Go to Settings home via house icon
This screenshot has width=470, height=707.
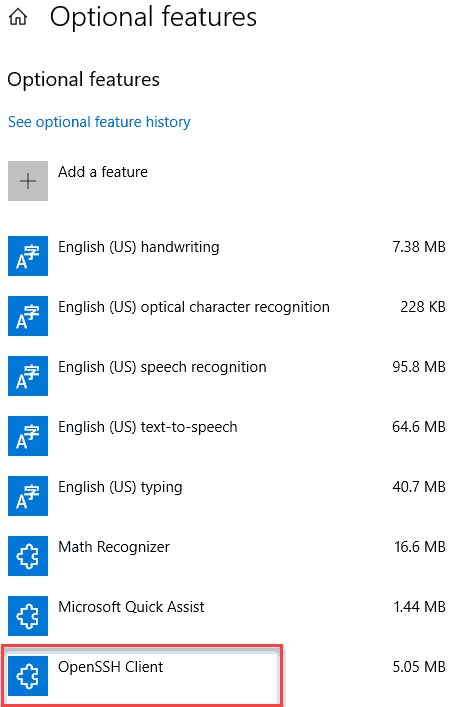[18, 18]
